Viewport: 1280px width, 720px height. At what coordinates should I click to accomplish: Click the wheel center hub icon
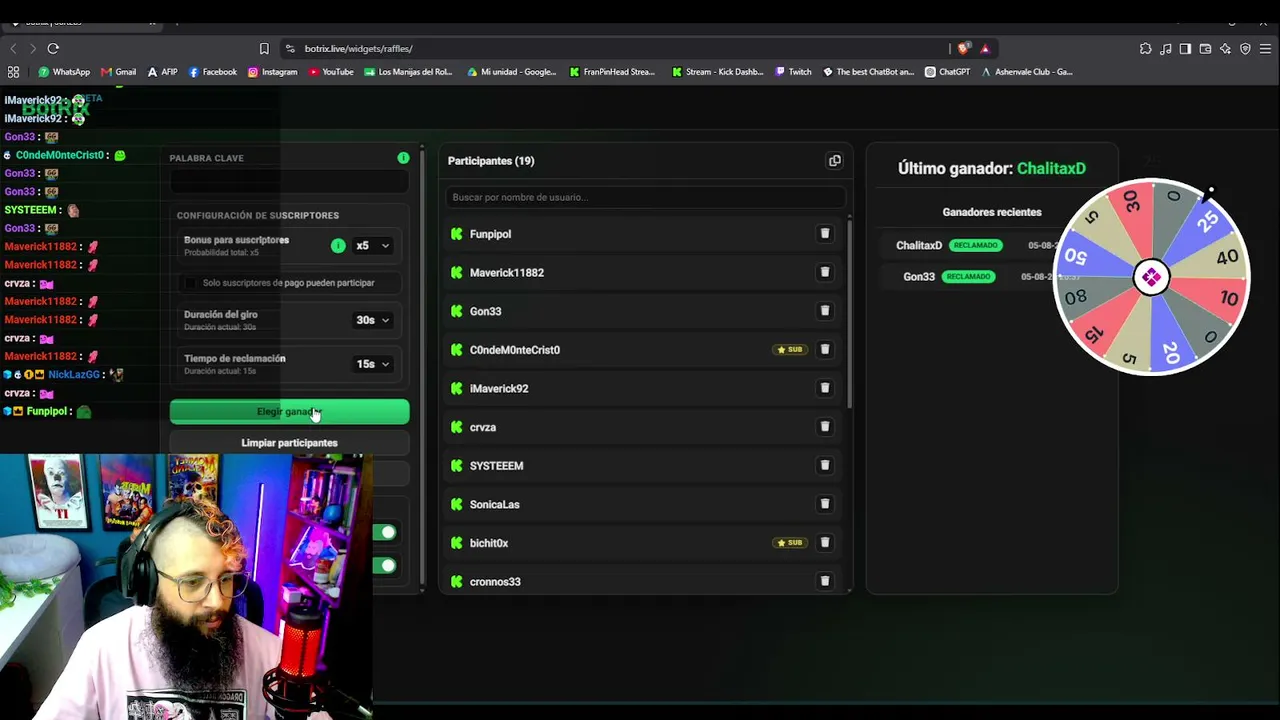tap(1151, 278)
